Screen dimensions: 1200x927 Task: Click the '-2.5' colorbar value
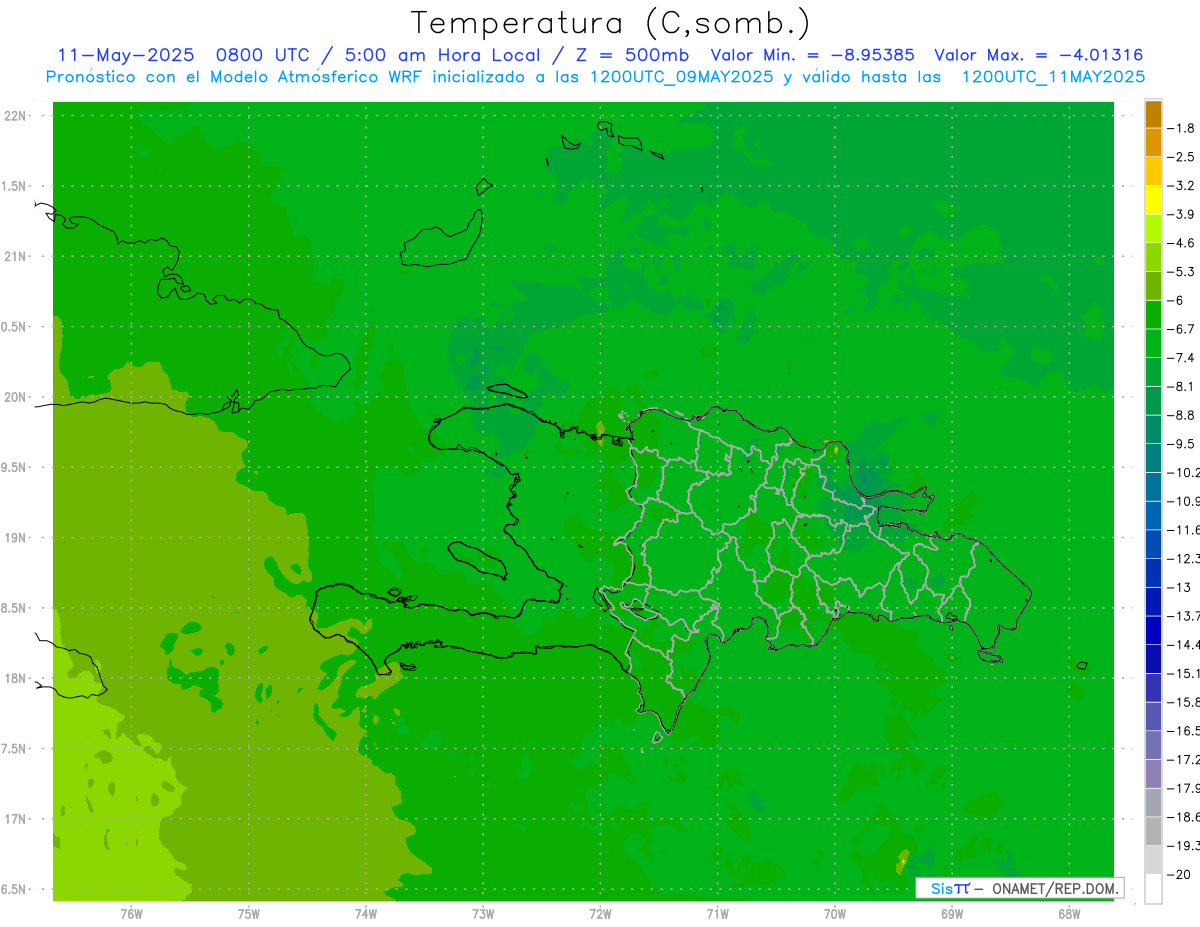(x=1181, y=157)
